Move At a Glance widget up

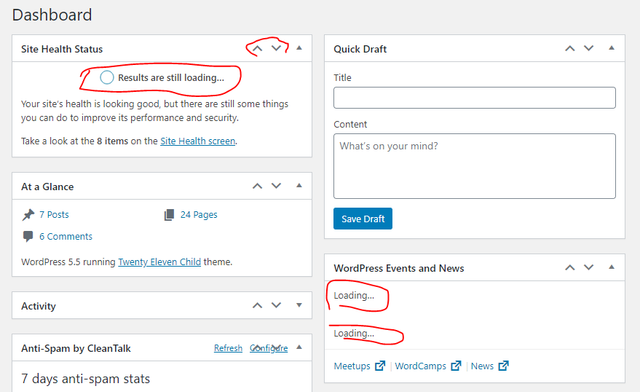(x=257, y=186)
